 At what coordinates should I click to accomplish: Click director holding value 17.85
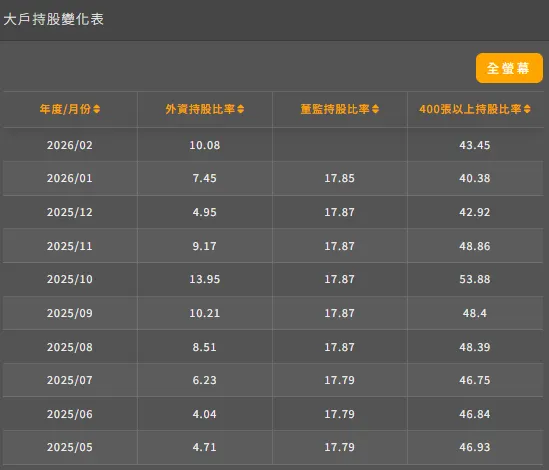point(339,178)
